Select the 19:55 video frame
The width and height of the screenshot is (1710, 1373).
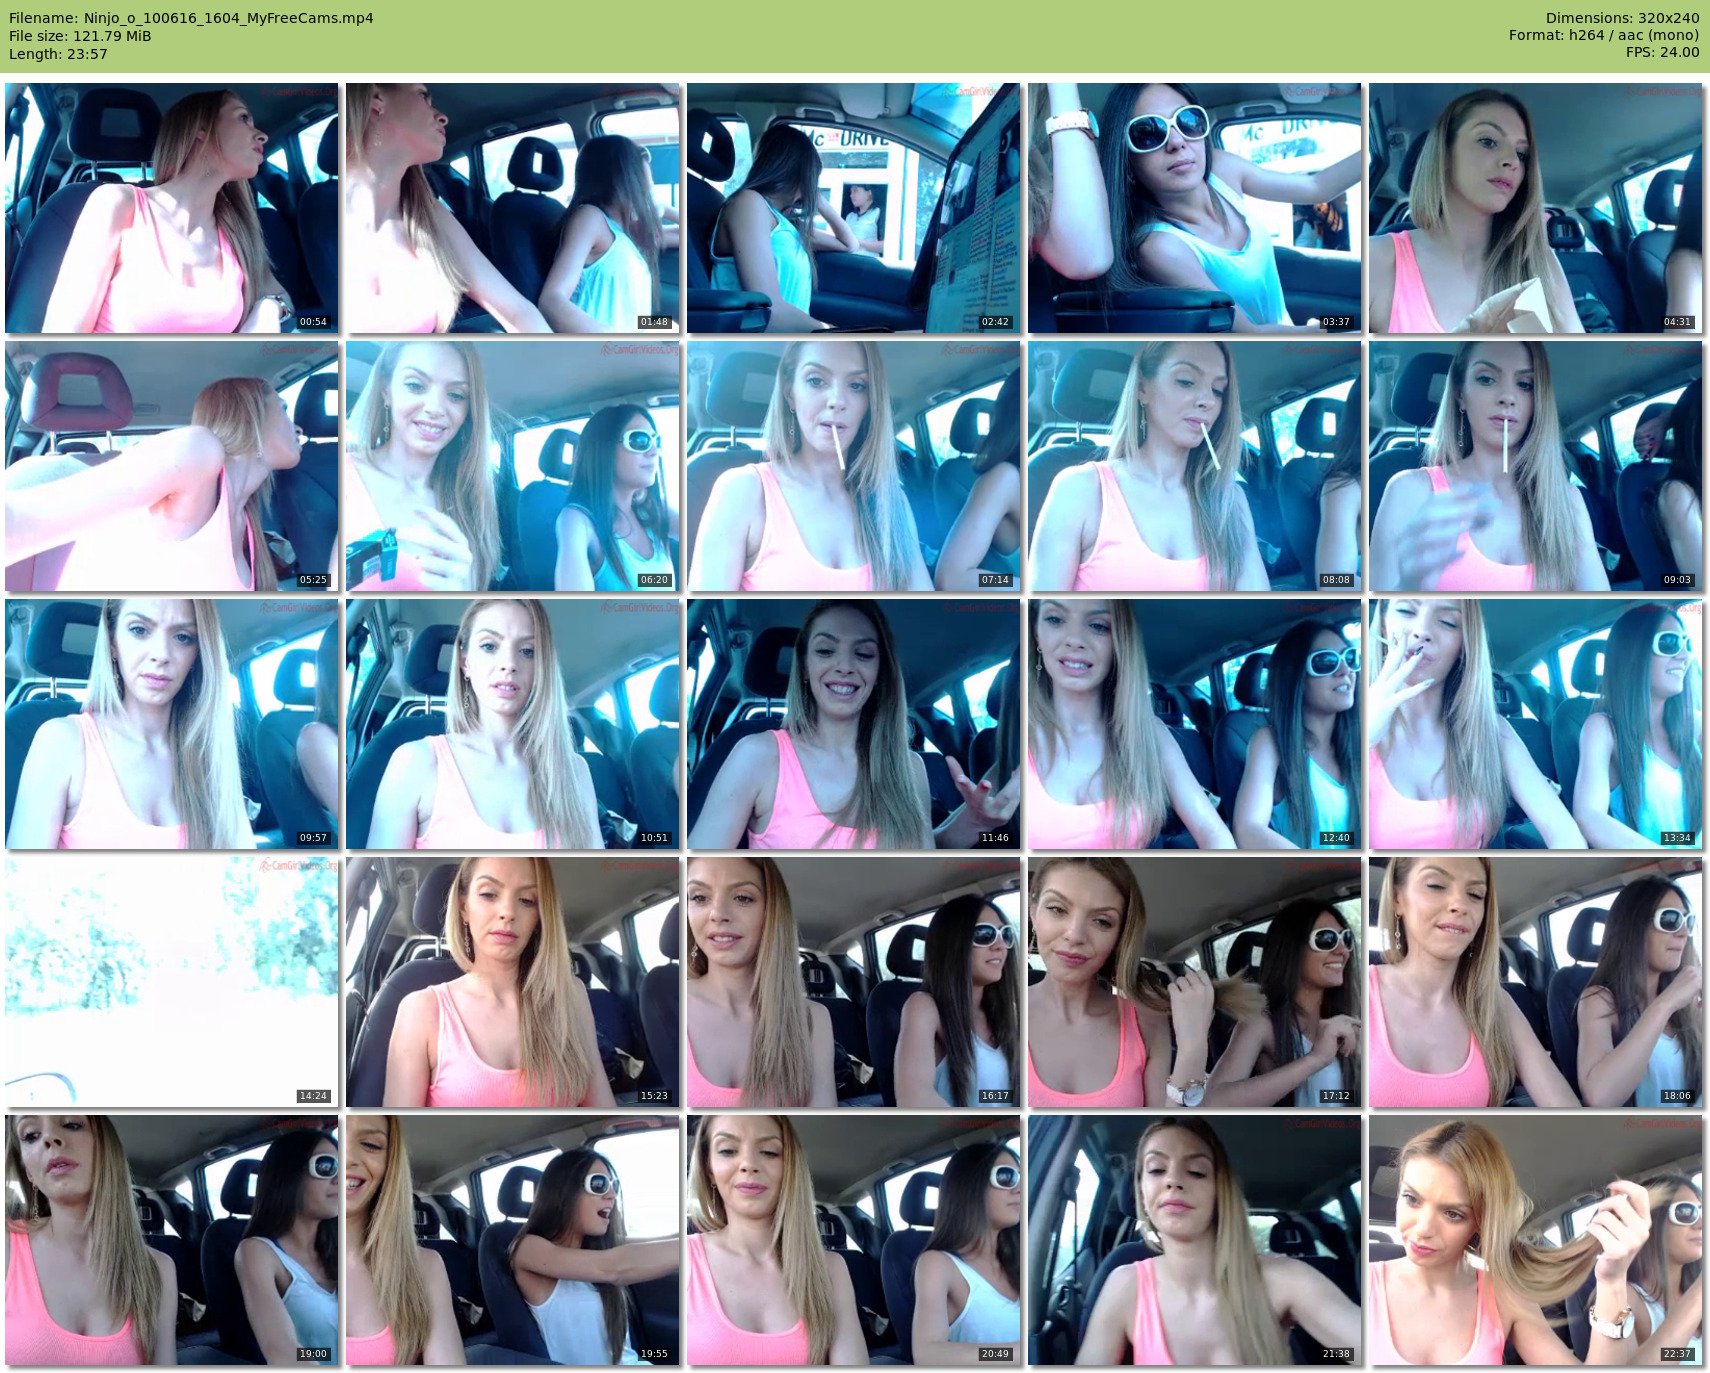click(x=512, y=1240)
